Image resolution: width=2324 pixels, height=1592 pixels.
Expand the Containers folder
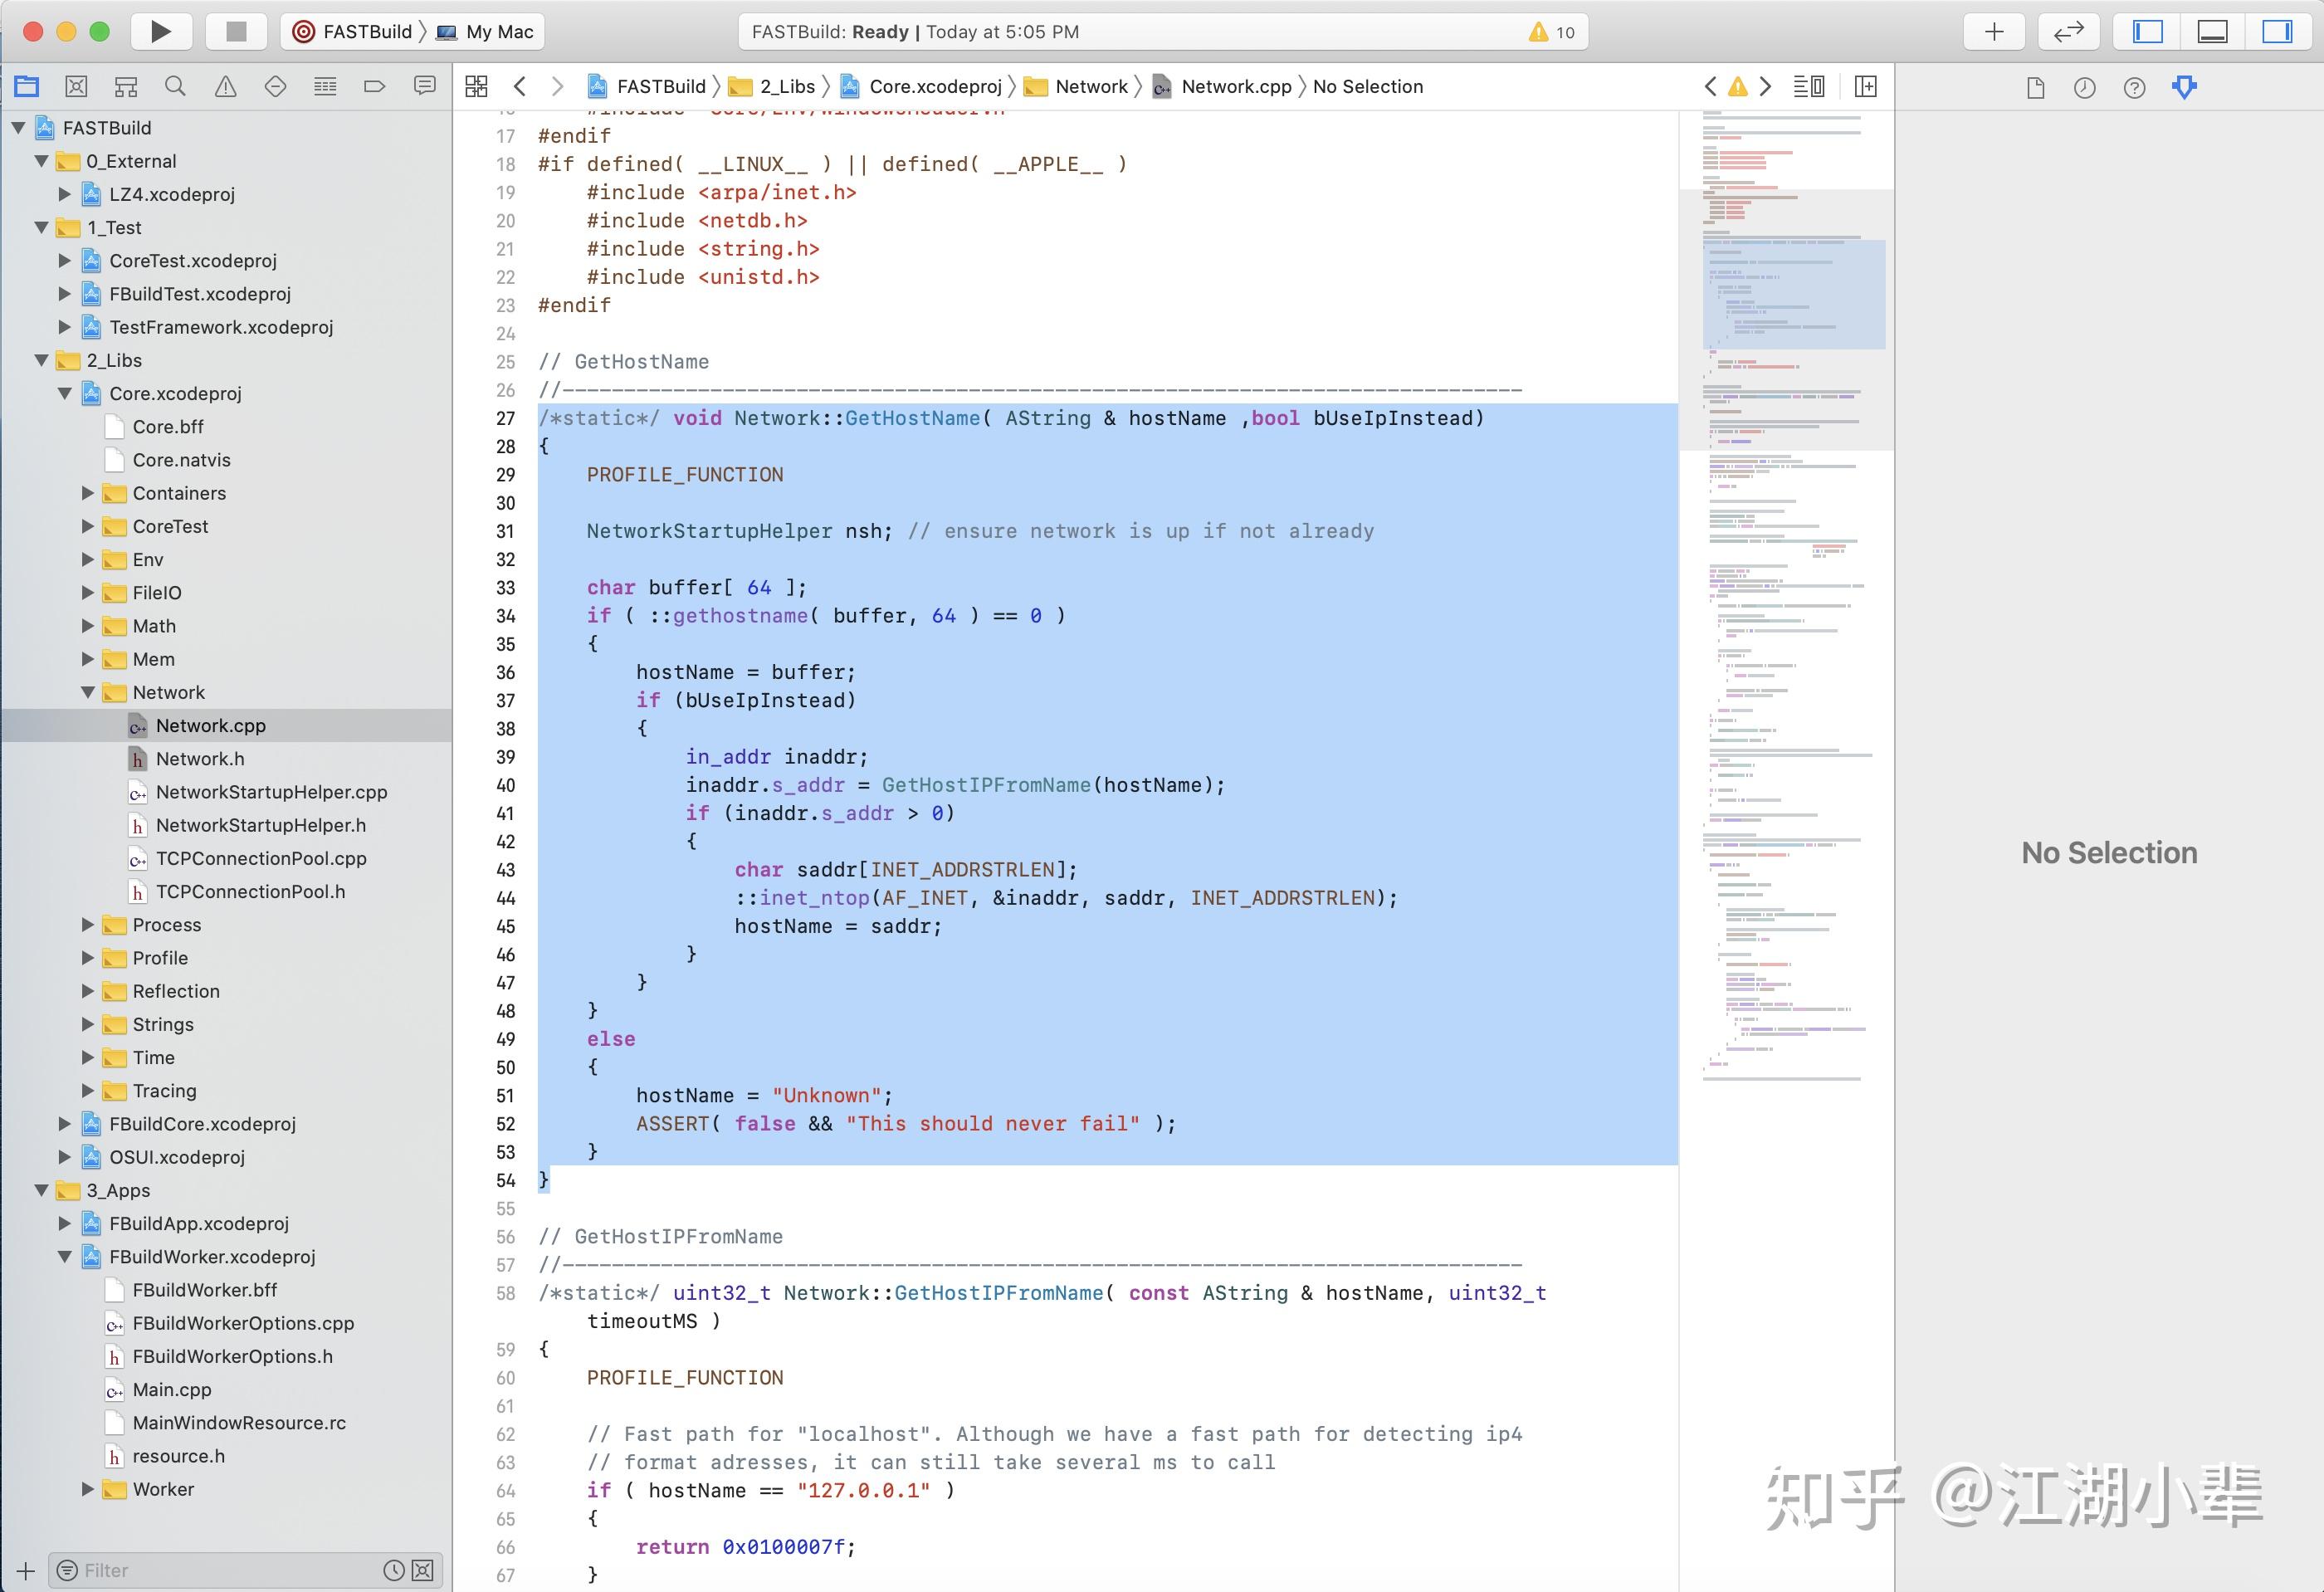[x=88, y=493]
